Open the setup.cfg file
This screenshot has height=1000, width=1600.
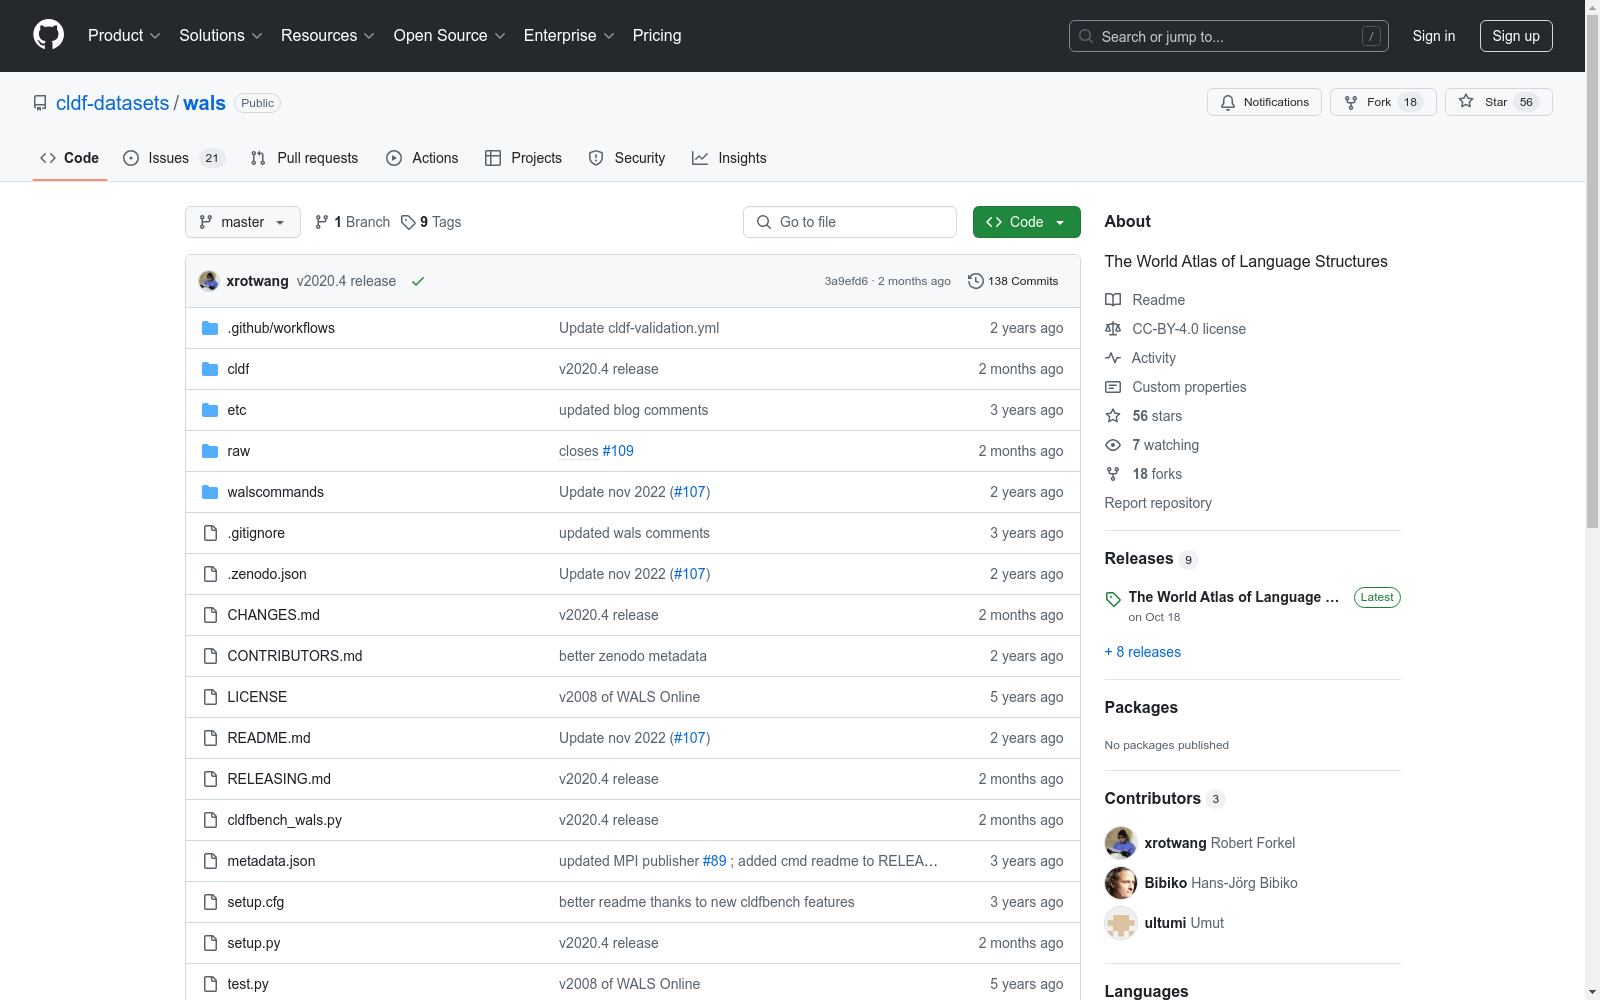coord(256,902)
